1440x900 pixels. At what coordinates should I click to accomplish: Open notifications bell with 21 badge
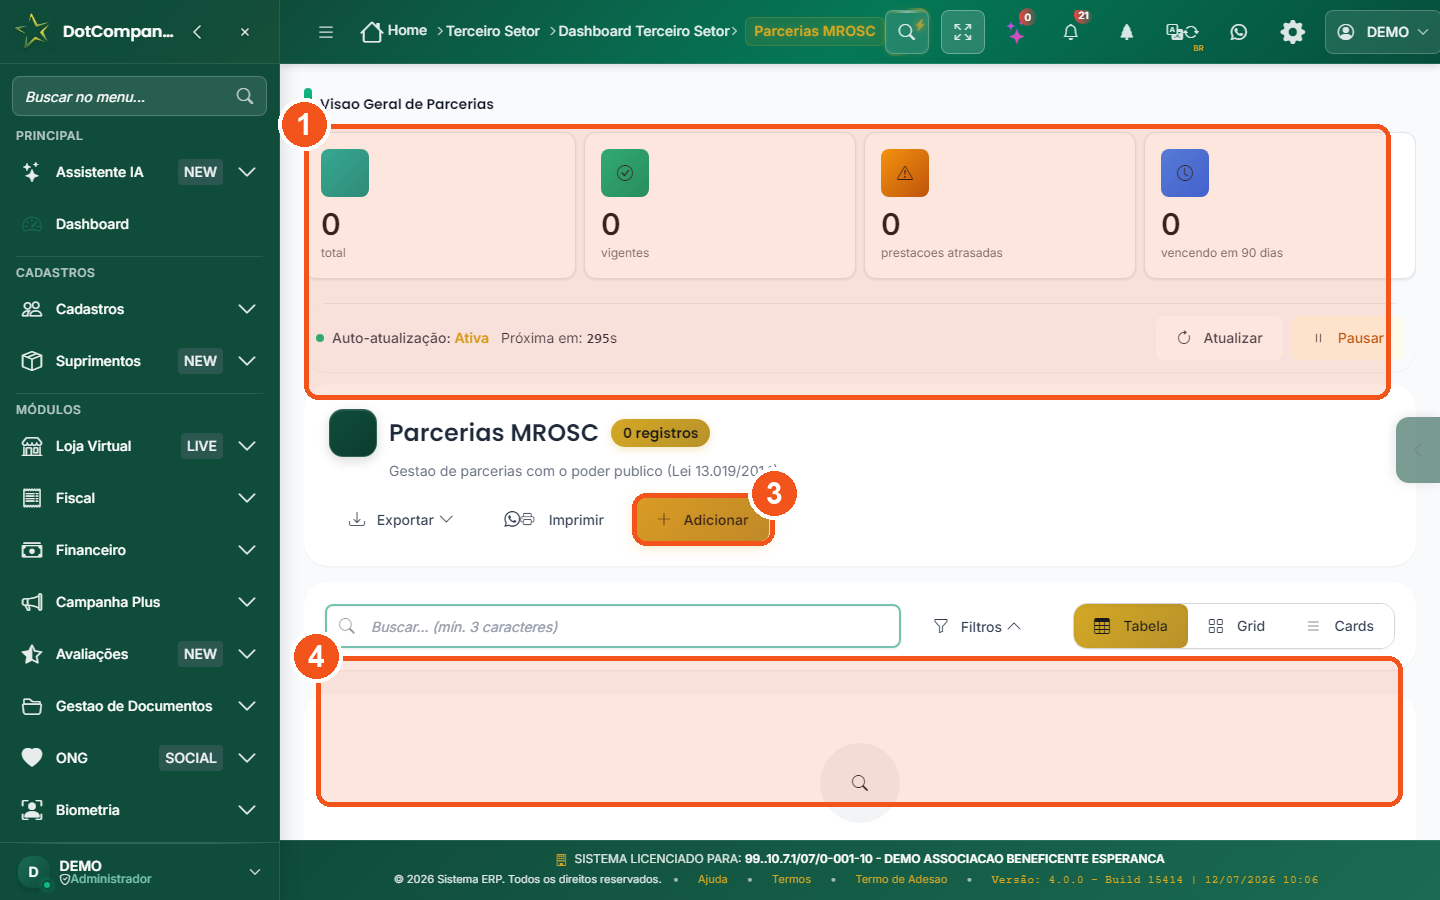[1071, 32]
